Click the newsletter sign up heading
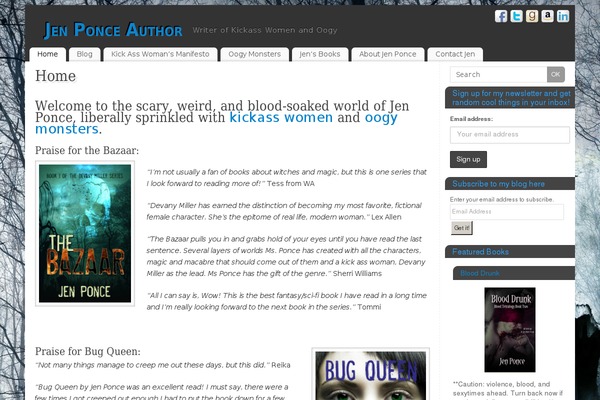The width and height of the screenshot is (600, 400). [x=511, y=98]
